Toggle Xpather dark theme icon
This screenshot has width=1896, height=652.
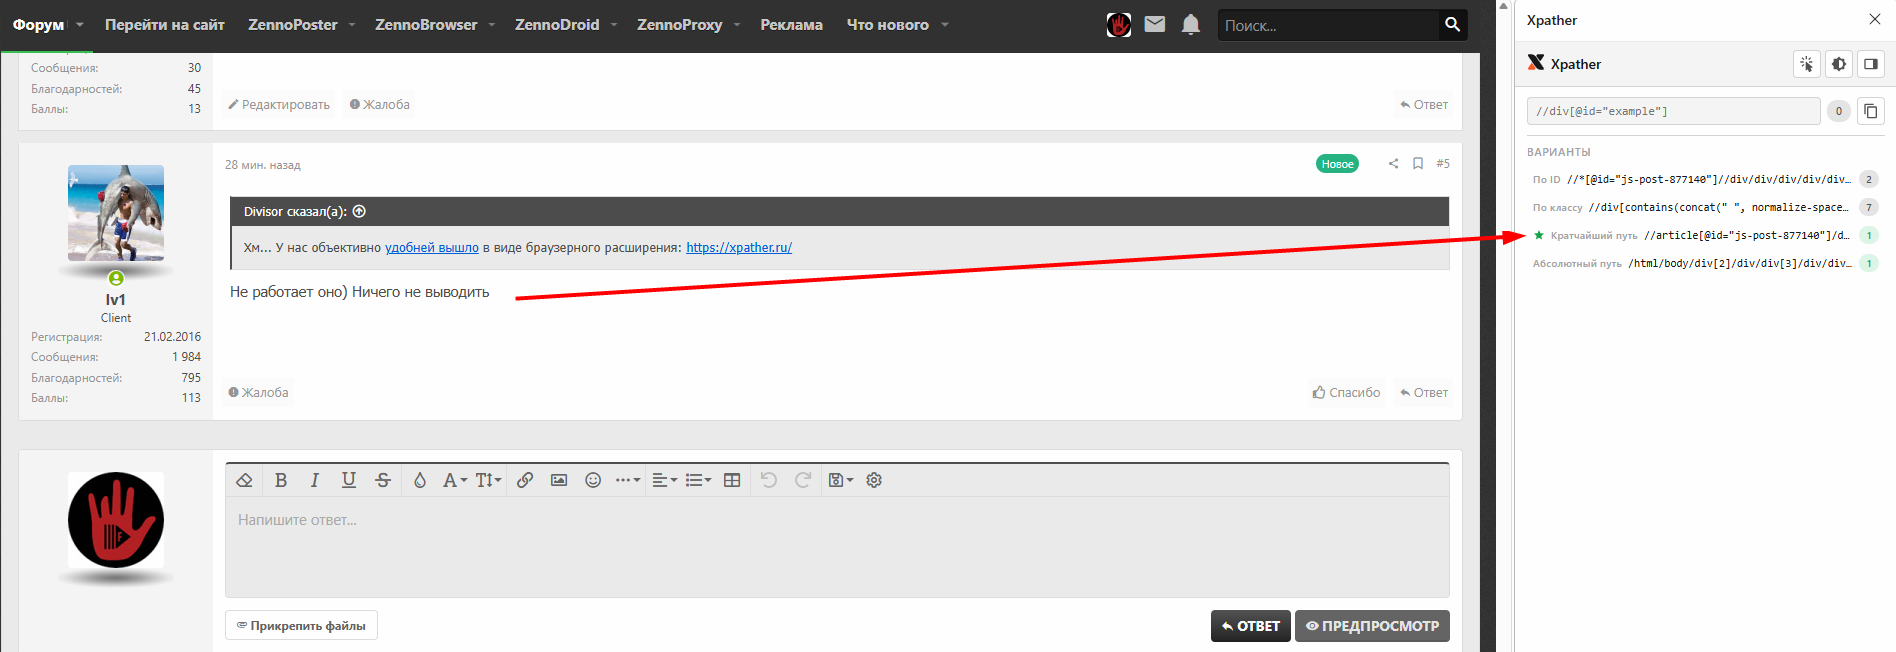pyautogui.click(x=1839, y=64)
